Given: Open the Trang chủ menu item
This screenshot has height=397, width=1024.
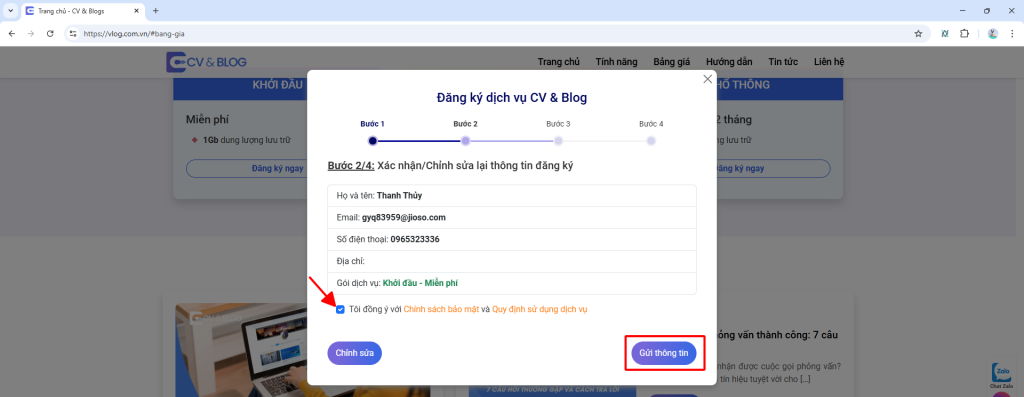Looking at the screenshot, I should point(558,62).
